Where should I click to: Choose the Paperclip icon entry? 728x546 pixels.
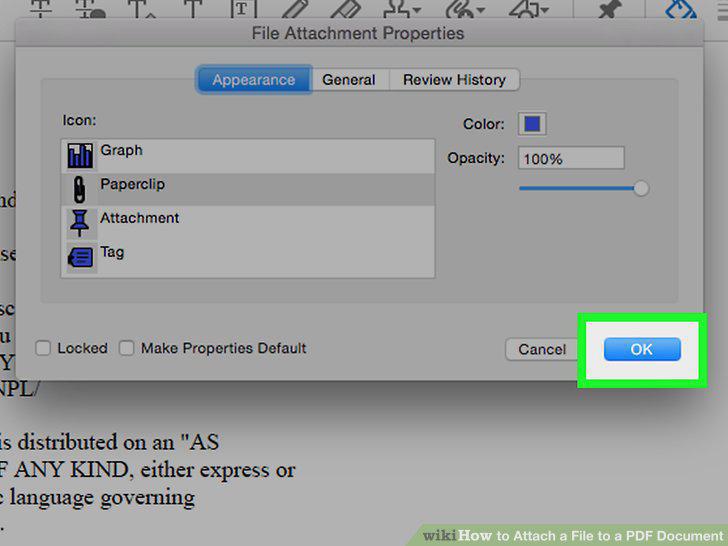pyautogui.click(x=247, y=189)
